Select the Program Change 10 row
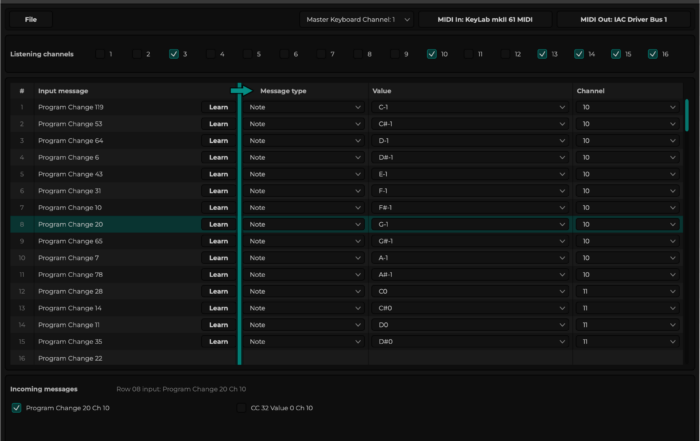The image size is (700, 441). [x=346, y=208]
